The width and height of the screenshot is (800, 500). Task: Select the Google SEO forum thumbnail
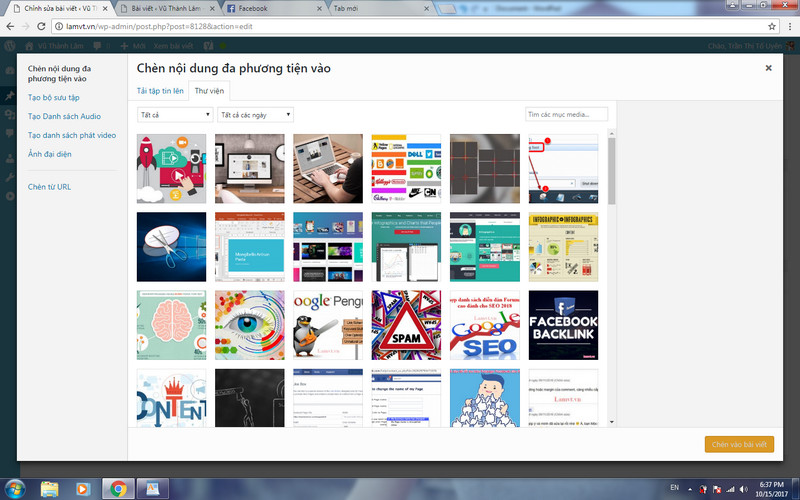[485, 325]
